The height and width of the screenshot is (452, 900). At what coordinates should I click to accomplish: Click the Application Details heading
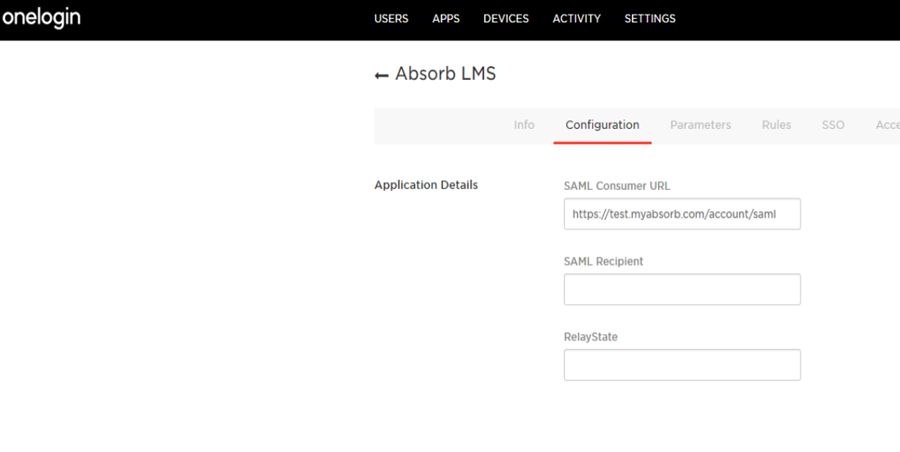coord(426,185)
